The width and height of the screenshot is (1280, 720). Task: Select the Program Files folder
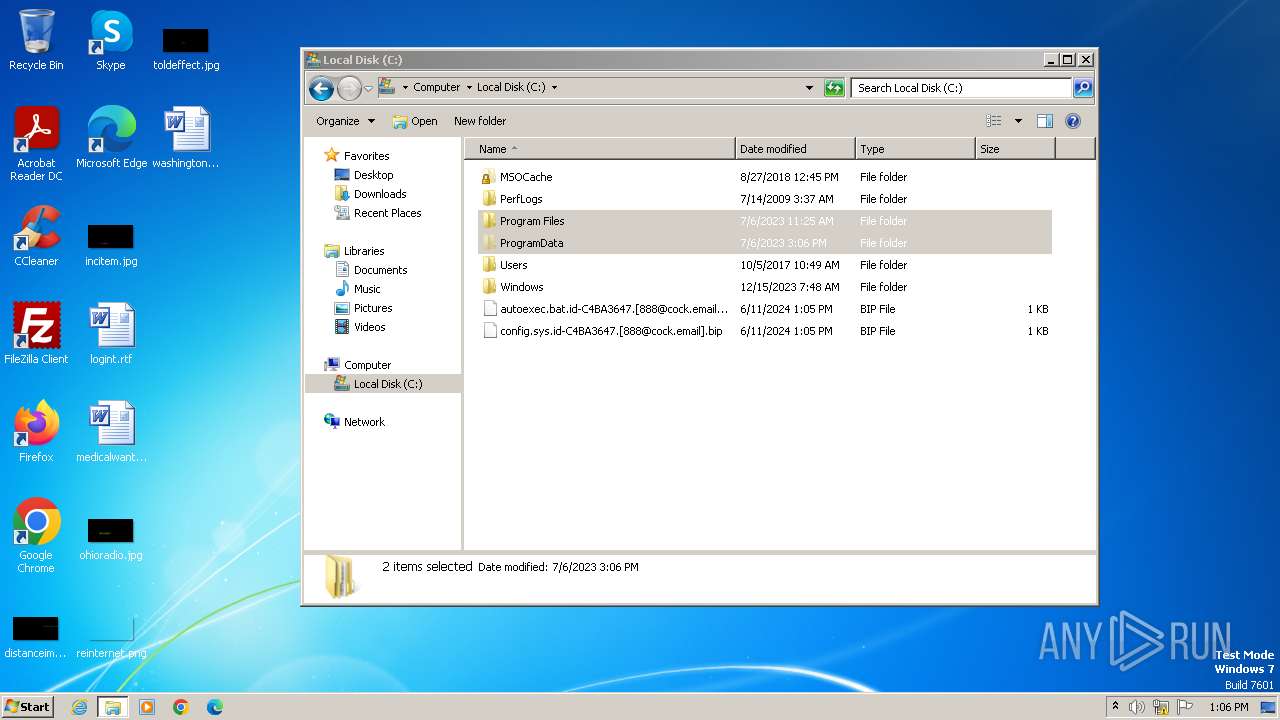pos(765,221)
